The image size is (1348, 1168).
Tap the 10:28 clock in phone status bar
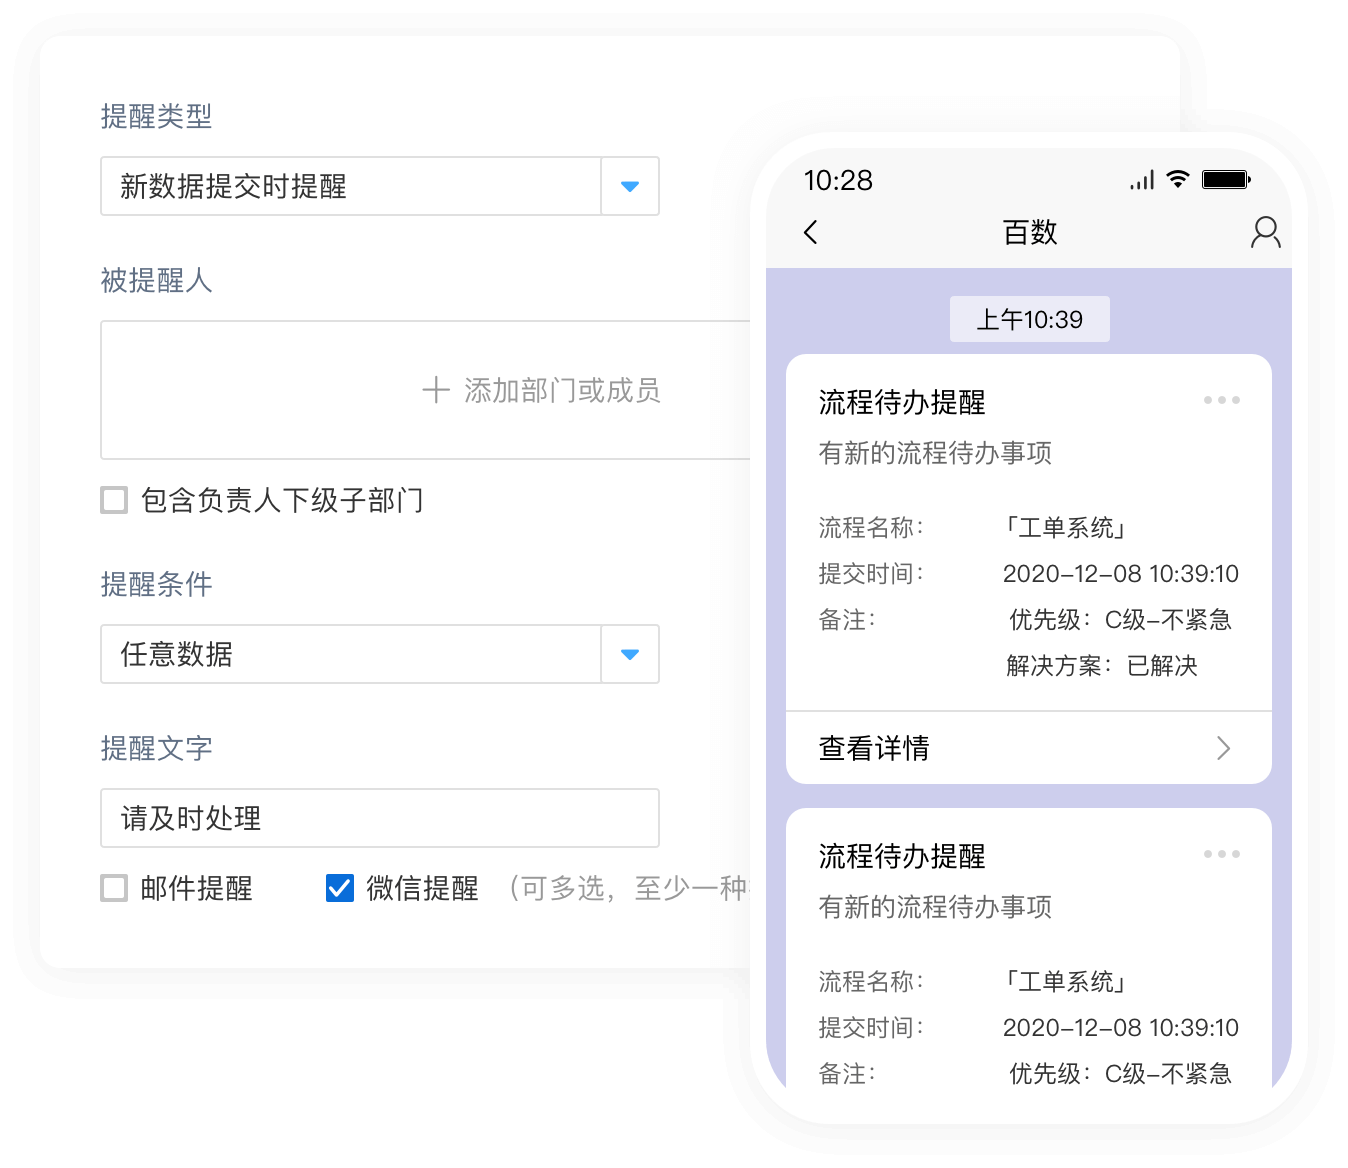[838, 180]
